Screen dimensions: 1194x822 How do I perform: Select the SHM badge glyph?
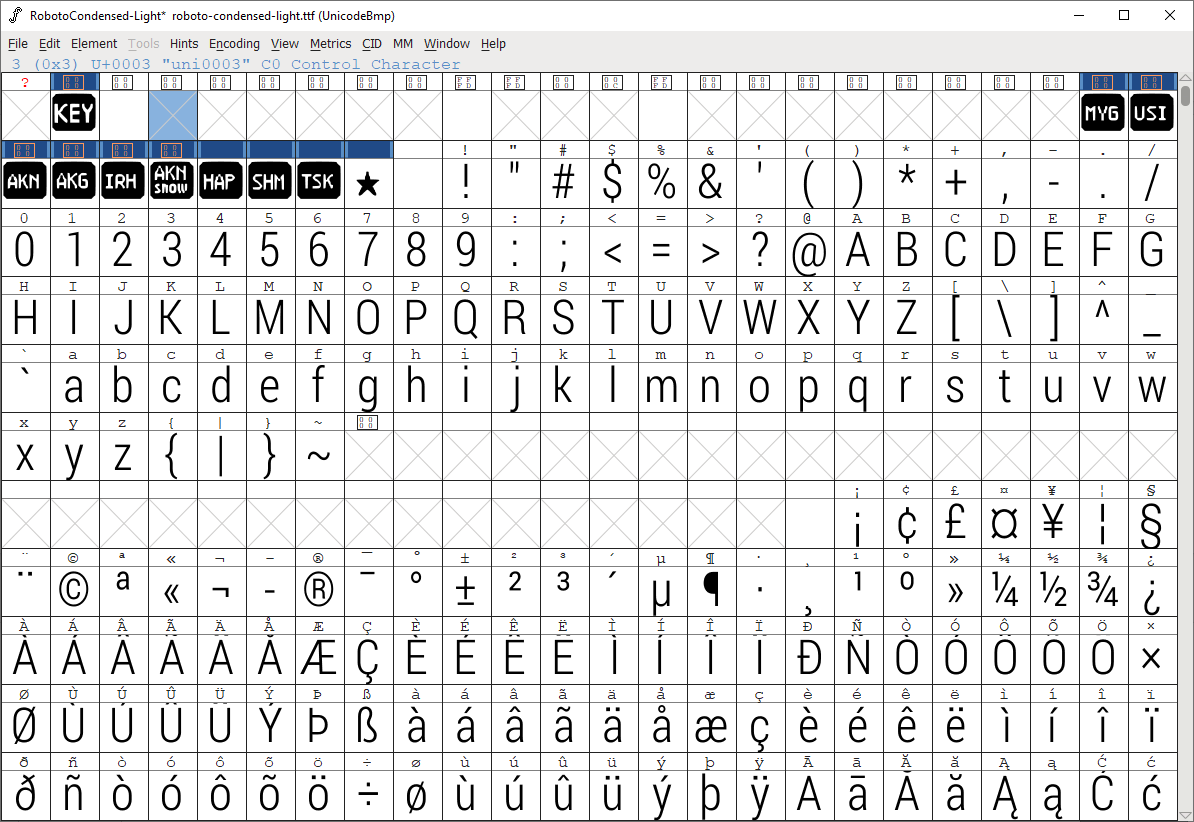270,182
